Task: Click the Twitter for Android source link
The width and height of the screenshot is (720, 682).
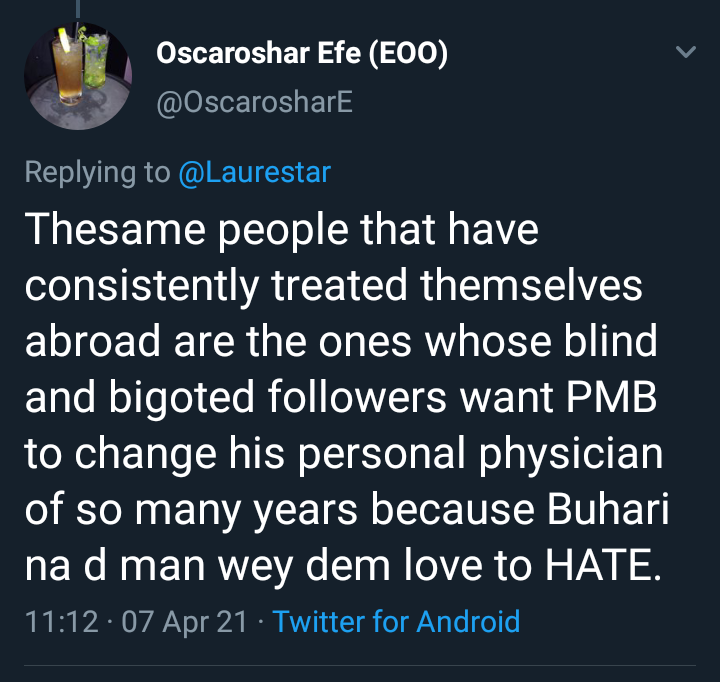Action: point(396,621)
